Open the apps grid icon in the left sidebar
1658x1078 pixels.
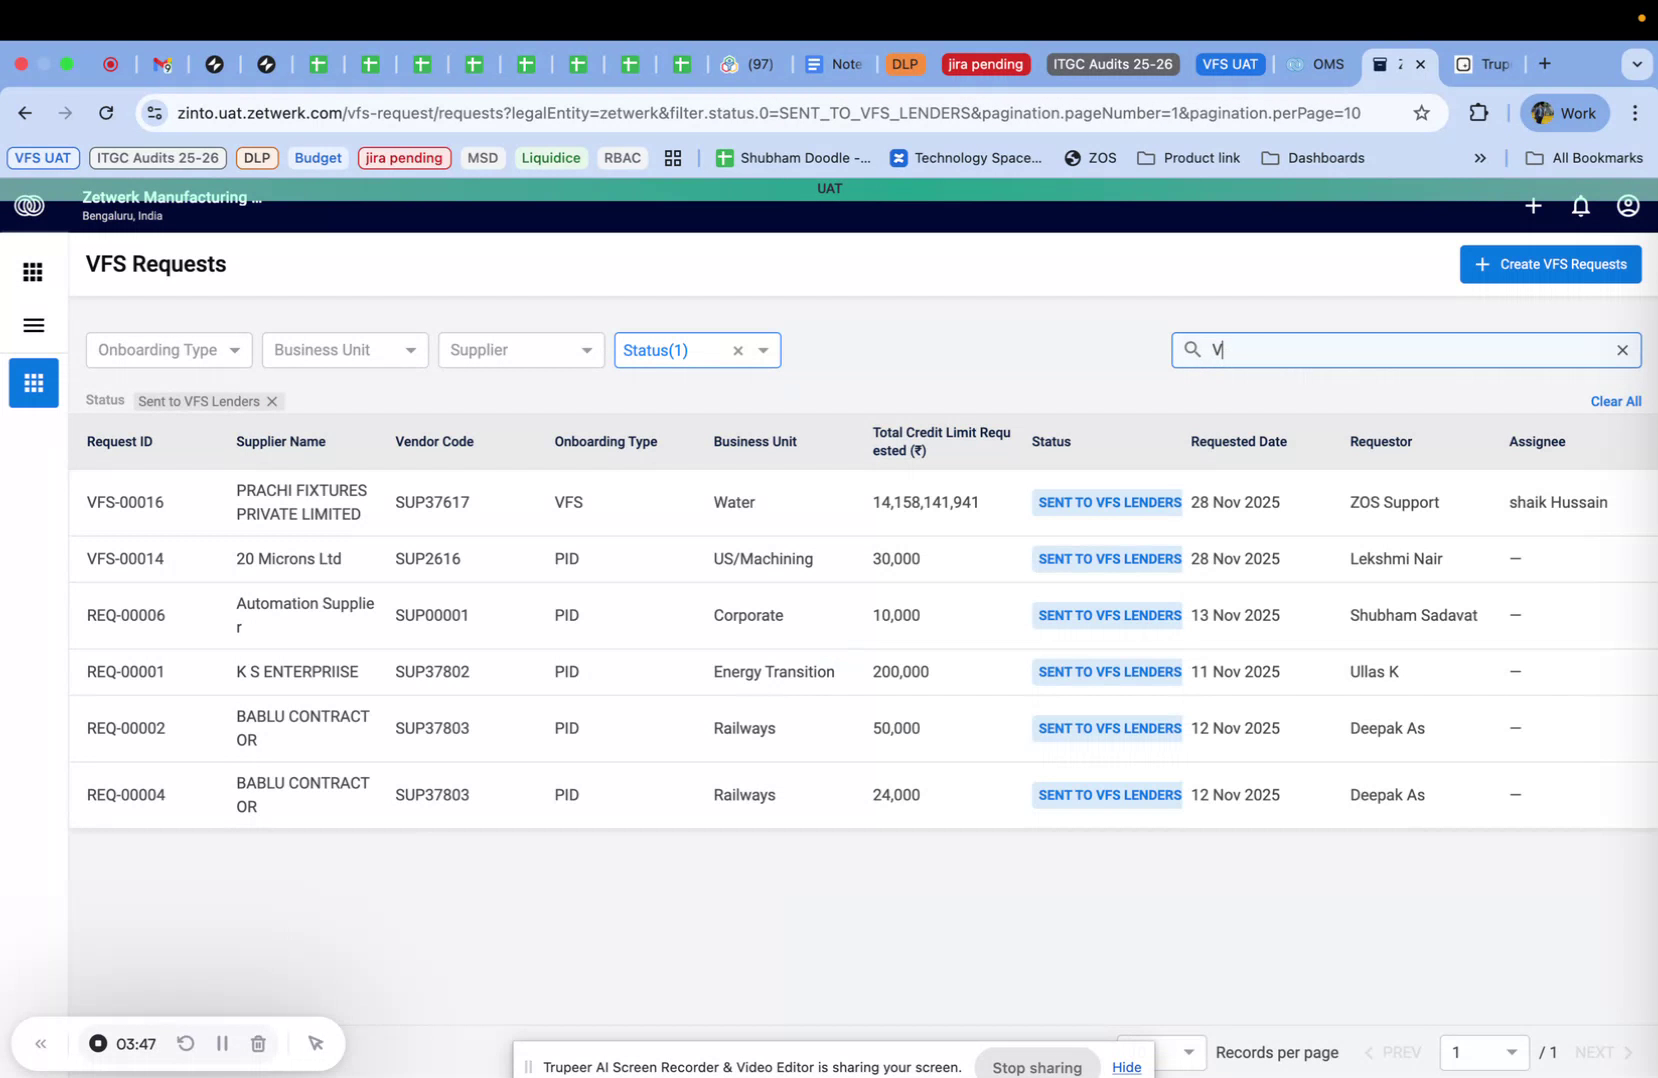pos(33,271)
